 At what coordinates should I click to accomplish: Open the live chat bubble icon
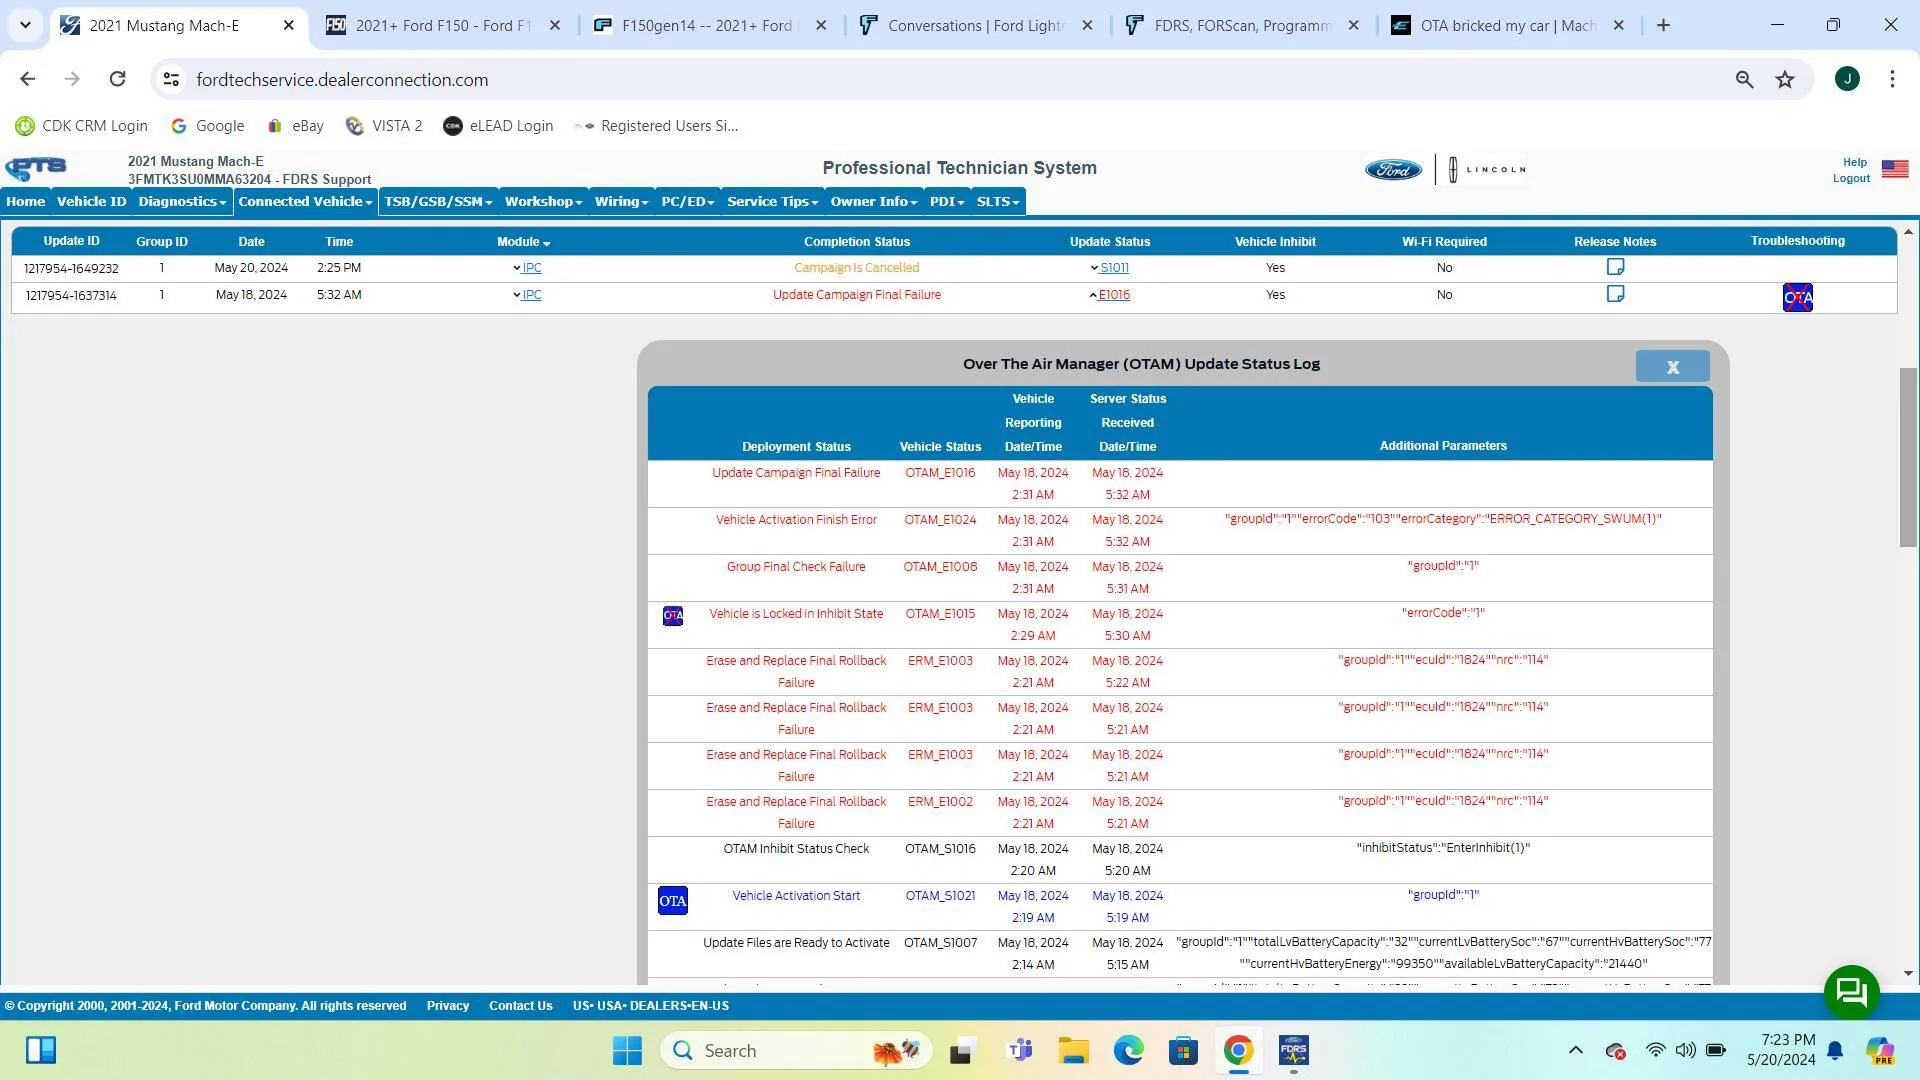(1852, 992)
